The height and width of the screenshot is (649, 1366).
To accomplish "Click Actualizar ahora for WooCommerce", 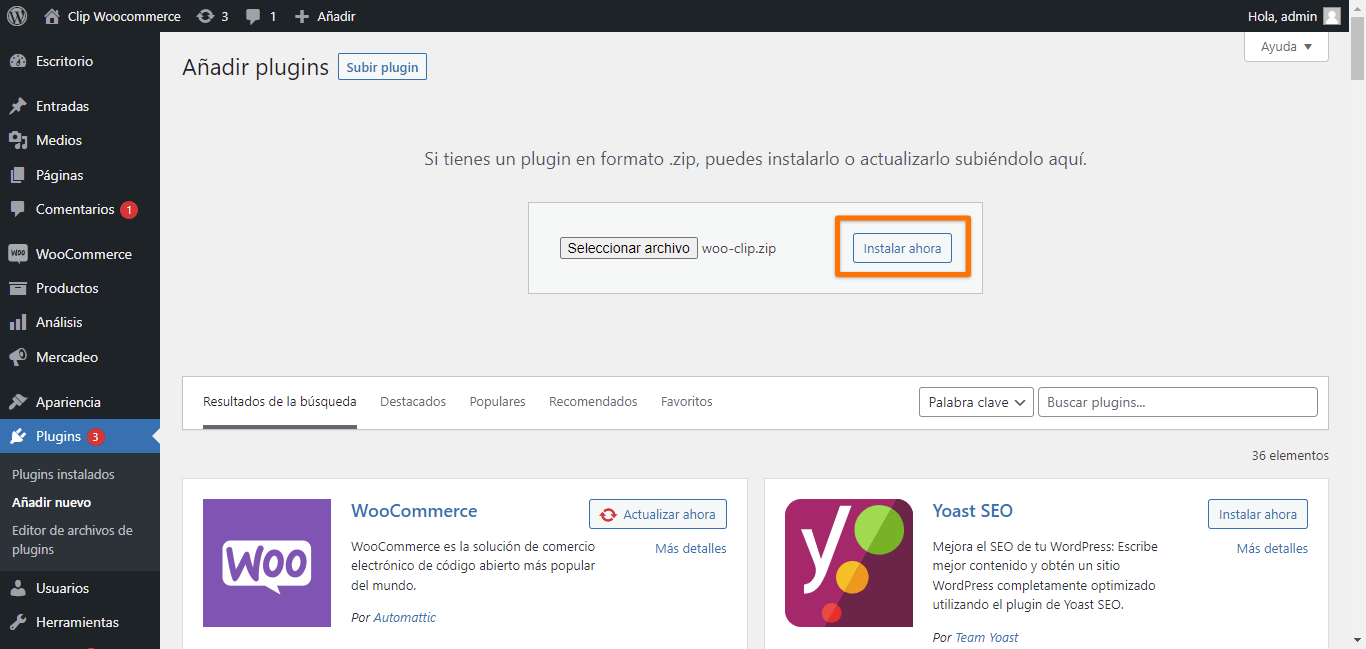I will 658,514.
